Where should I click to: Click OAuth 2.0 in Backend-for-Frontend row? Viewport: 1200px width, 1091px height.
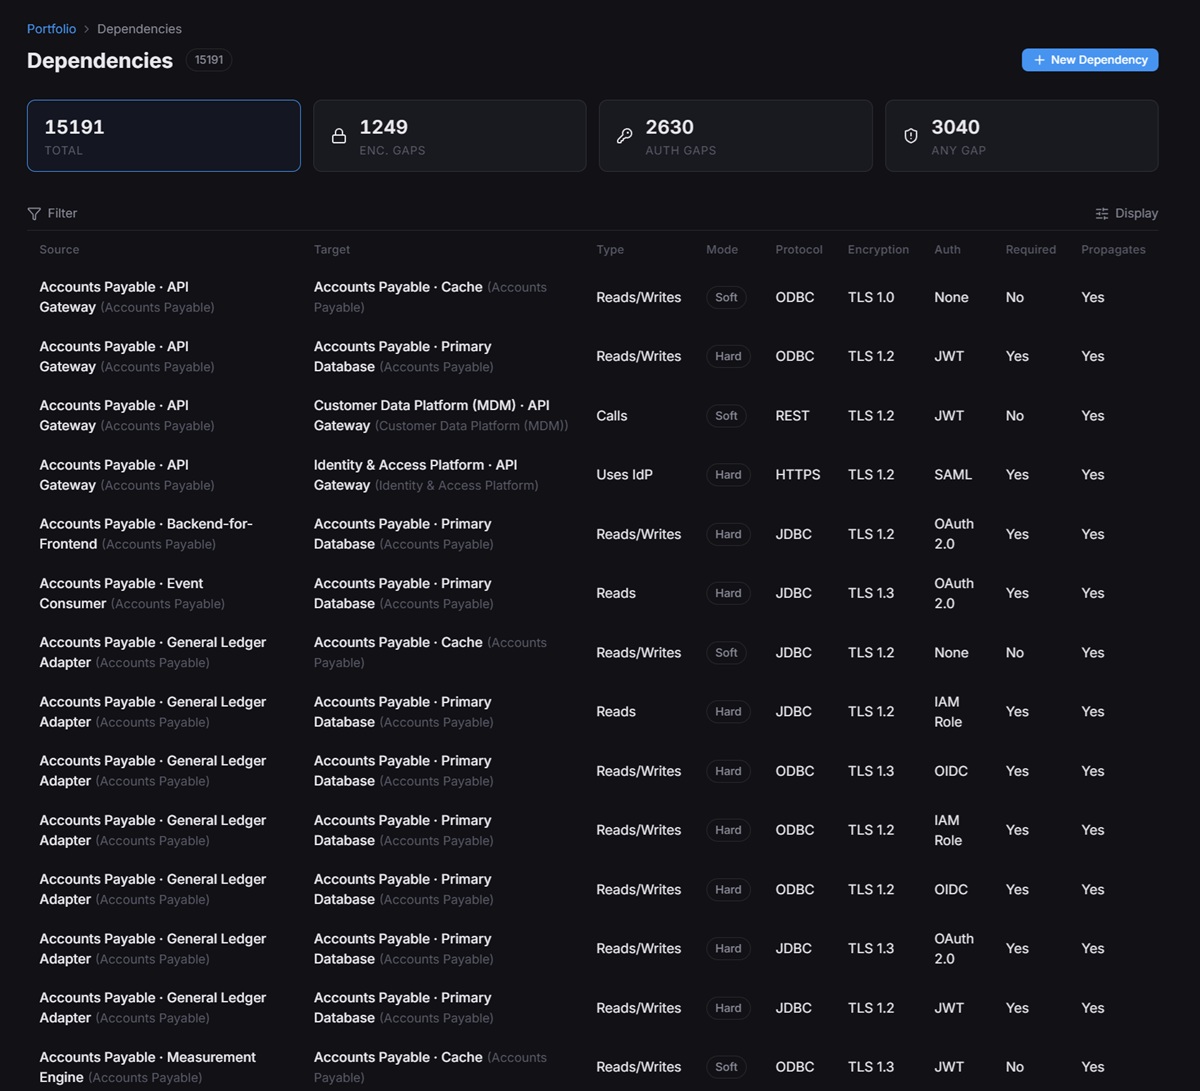pos(954,534)
